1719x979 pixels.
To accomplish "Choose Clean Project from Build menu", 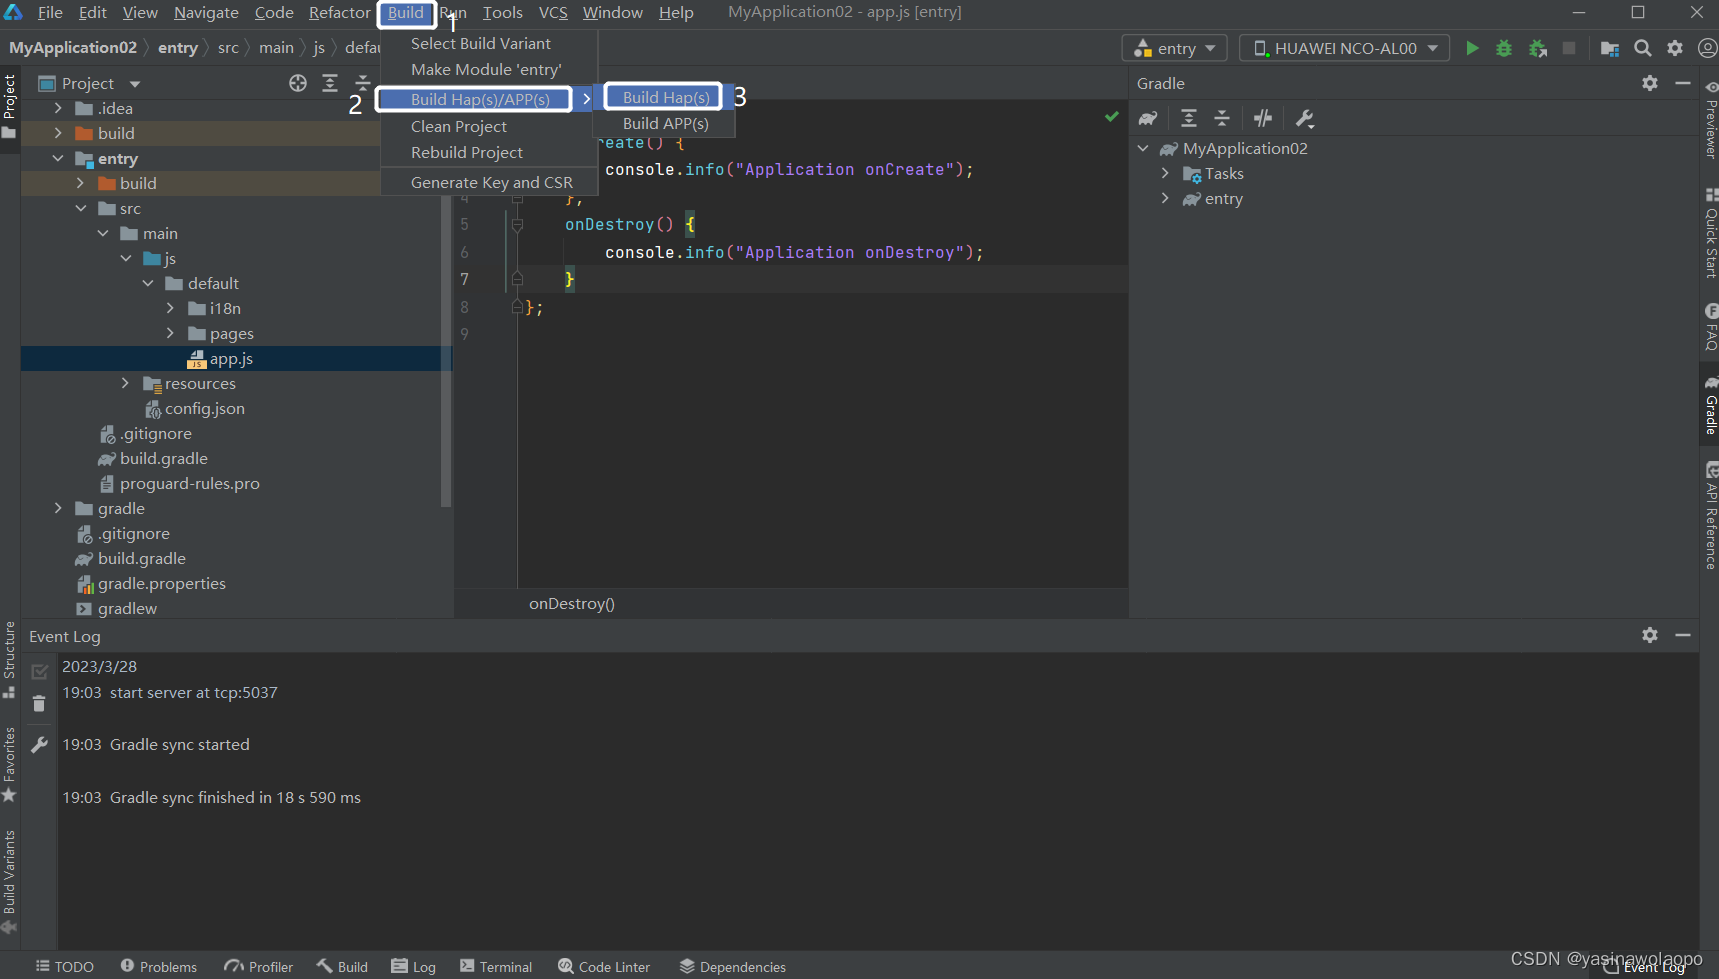I will (489, 126).
